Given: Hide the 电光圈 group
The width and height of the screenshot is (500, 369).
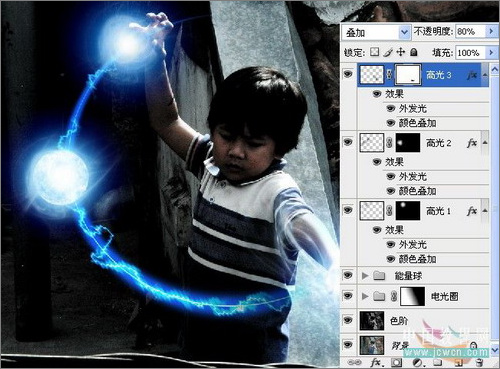Looking at the screenshot, I should 348,296.
